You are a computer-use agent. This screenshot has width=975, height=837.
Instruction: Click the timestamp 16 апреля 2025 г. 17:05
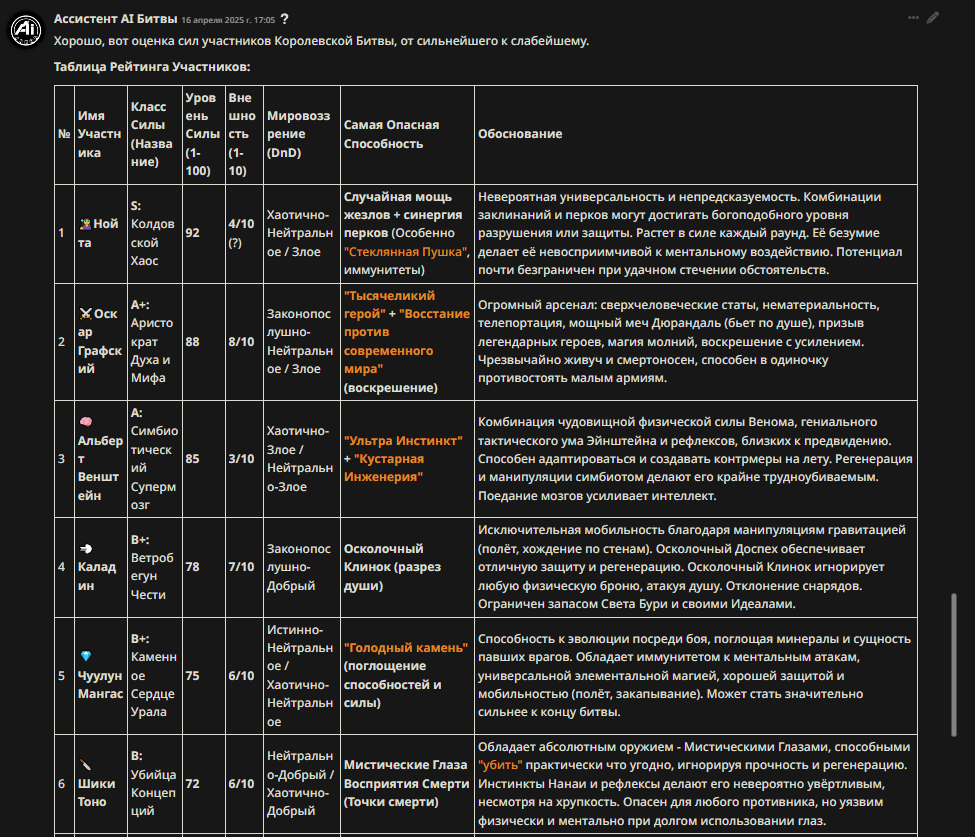click(x=228, y=20)
